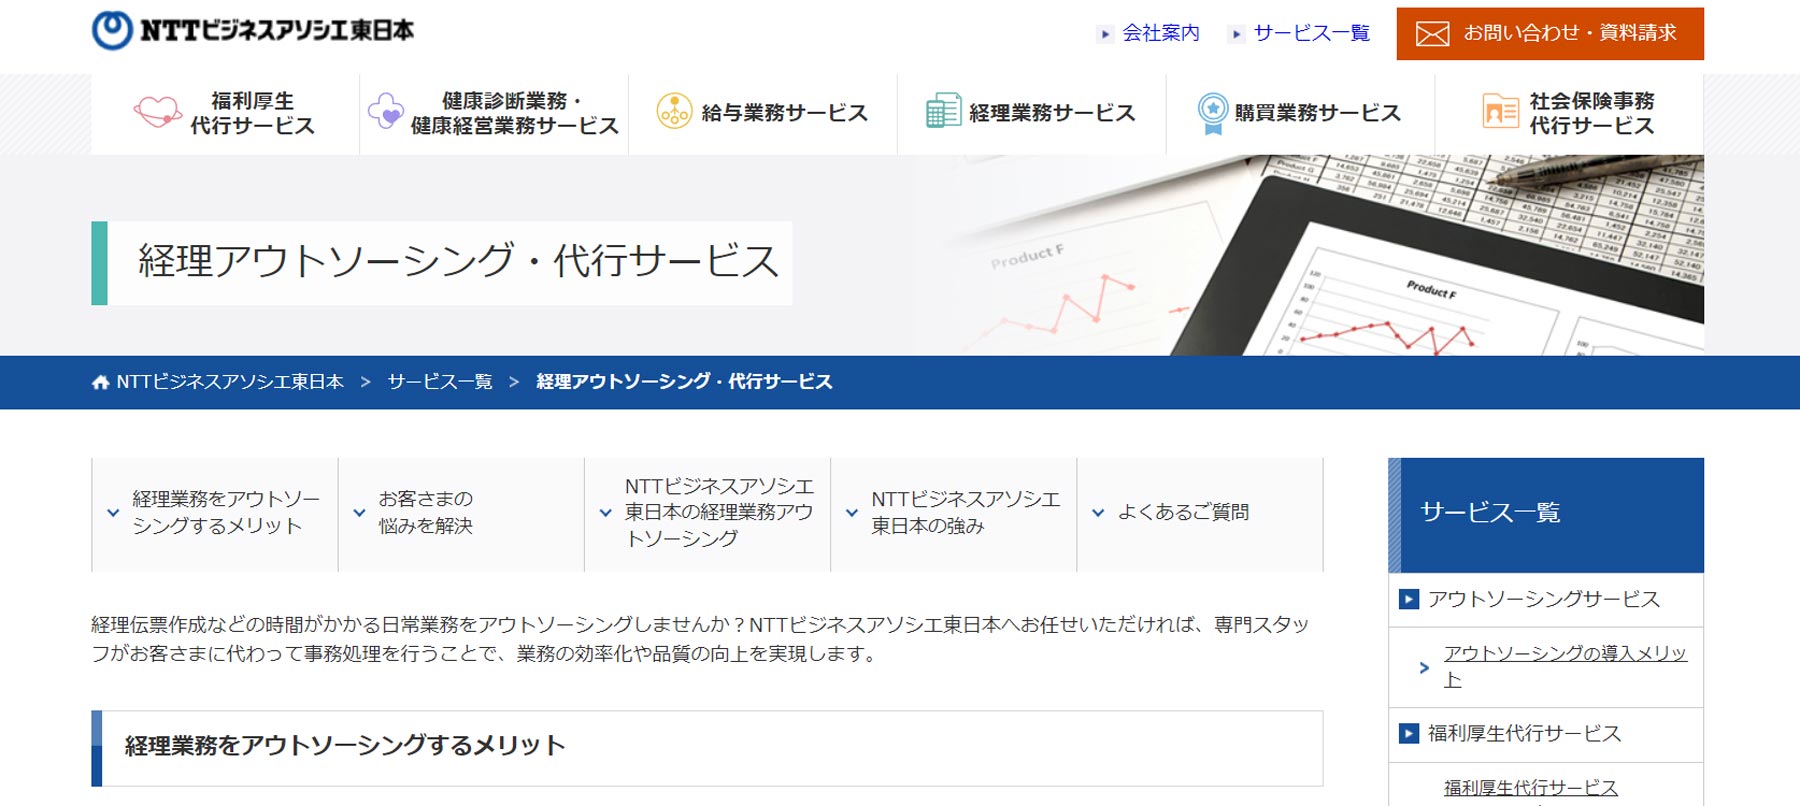Click the square arrow icon beside 福利厚生代行サービス in the sidebar

pyautogui.click(x=1409, y=734)
